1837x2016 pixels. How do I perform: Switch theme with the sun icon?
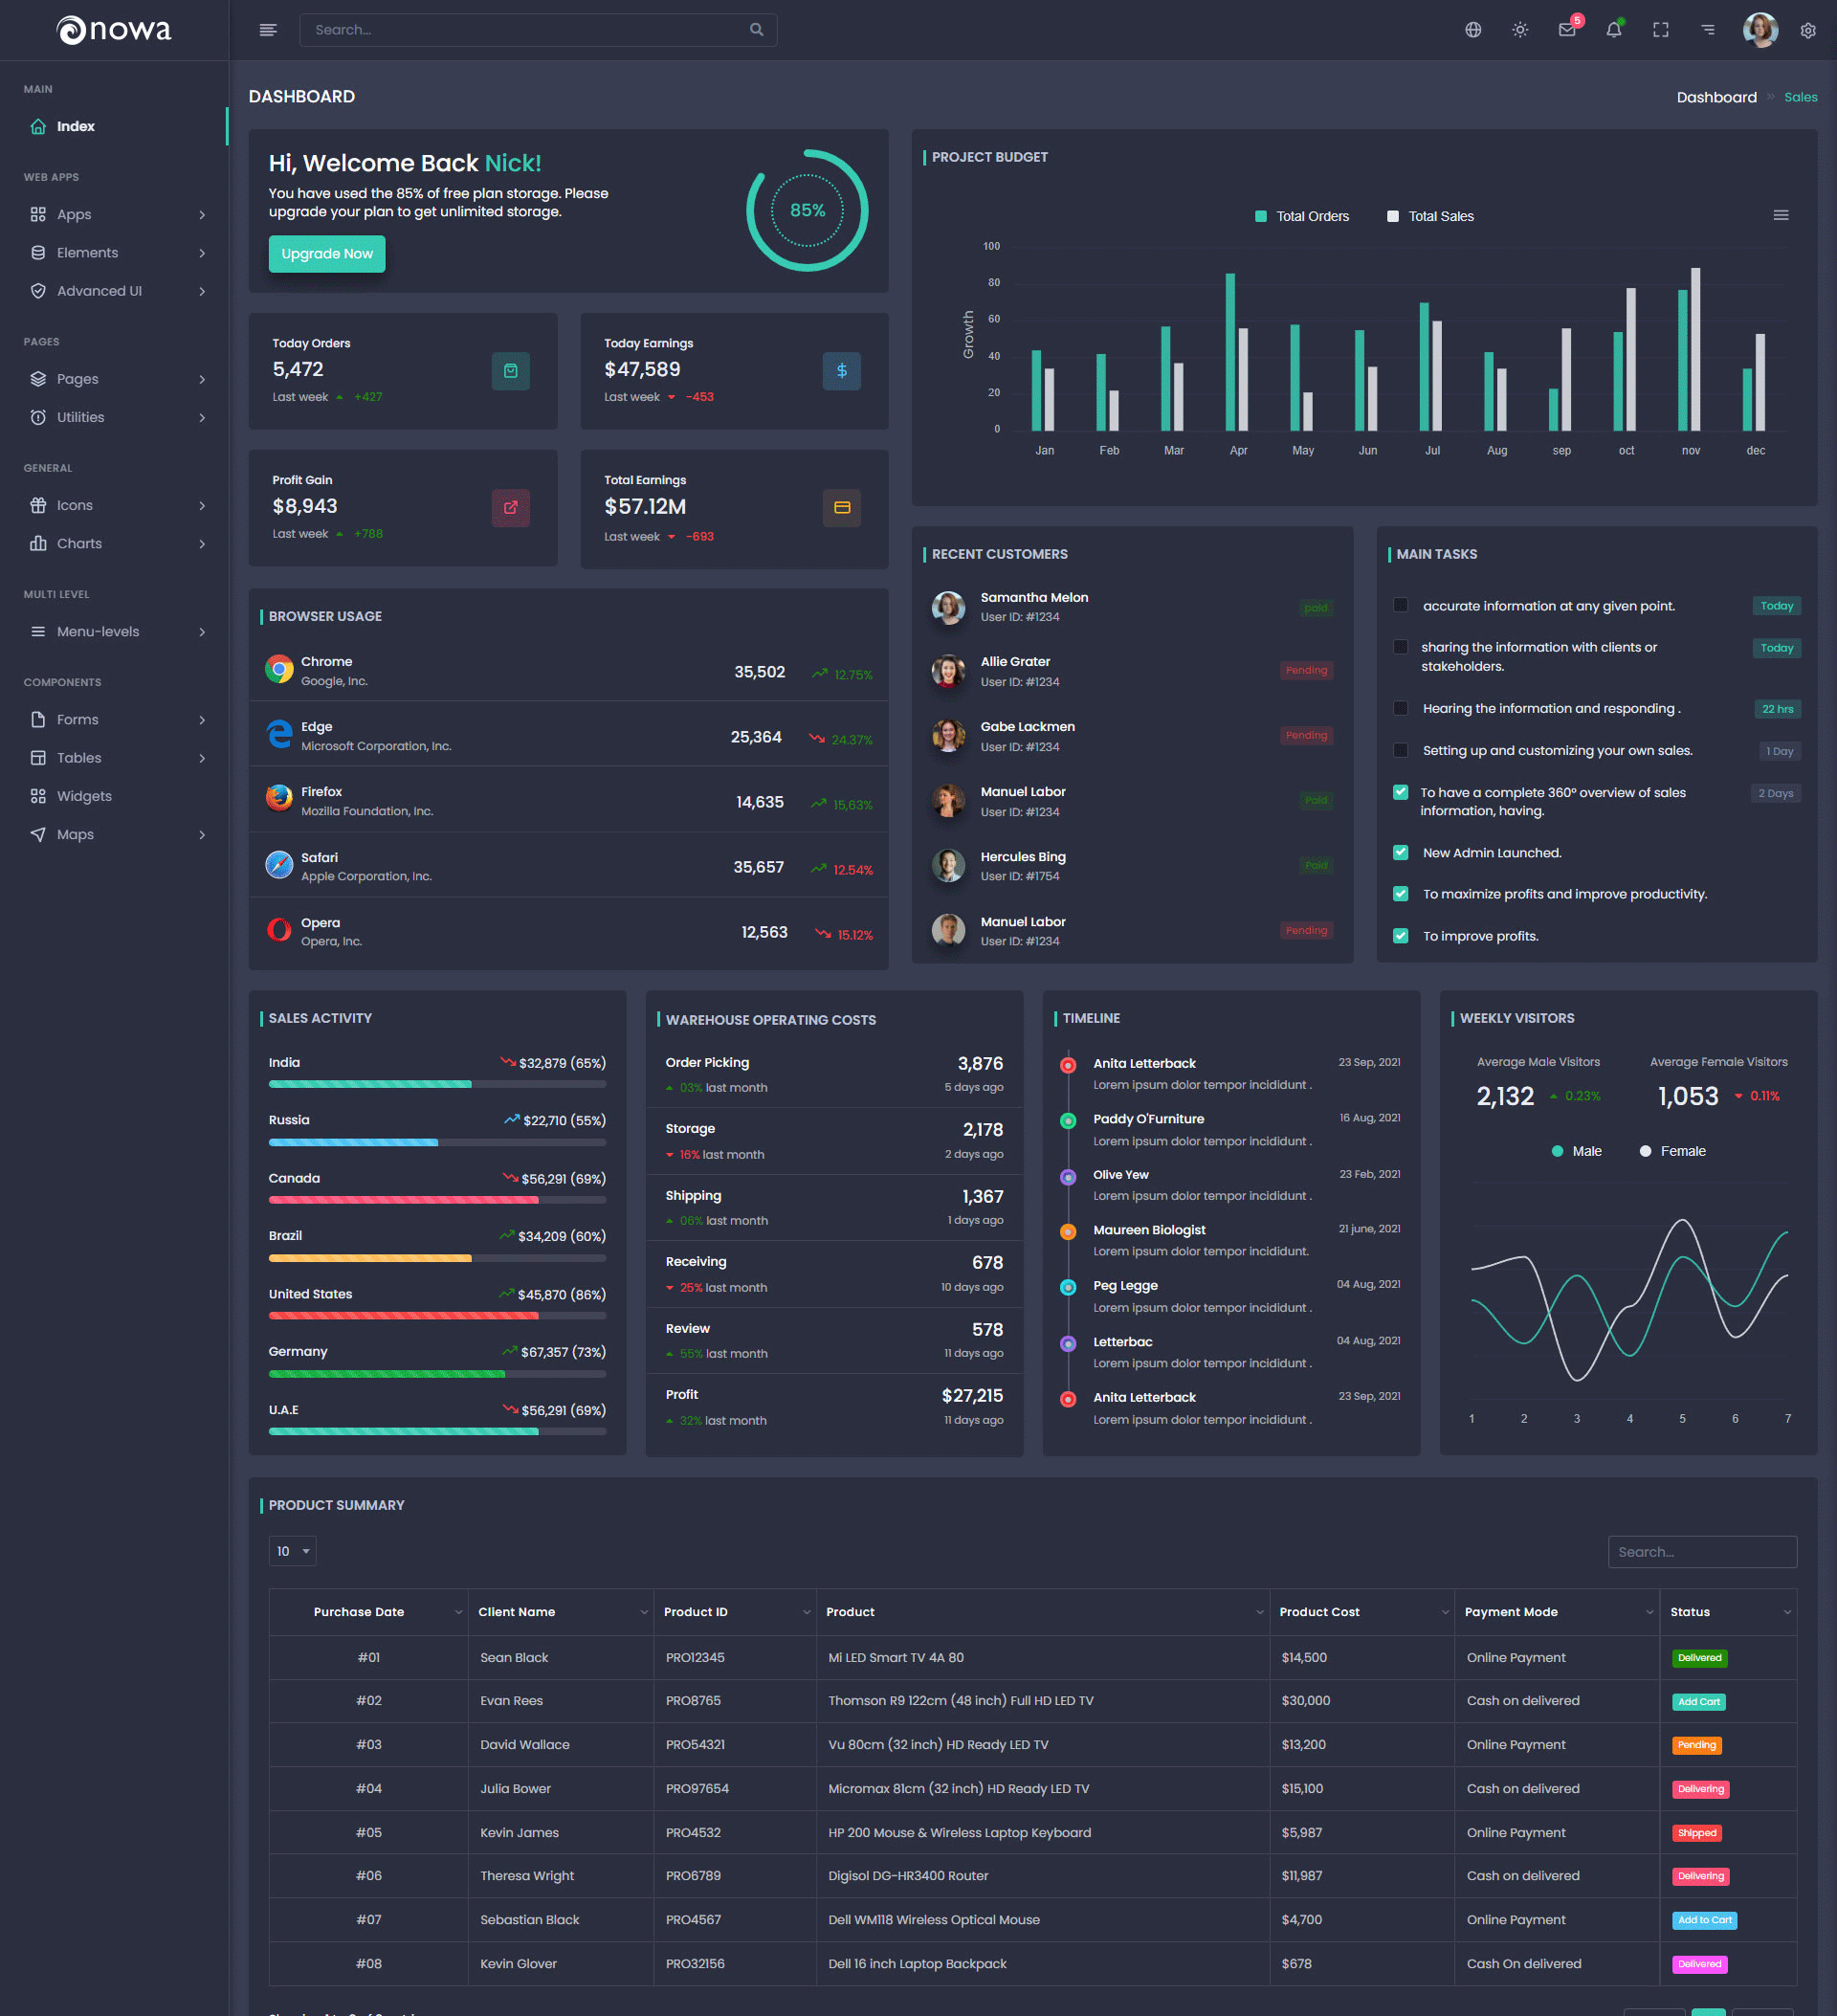point(1520,30)
